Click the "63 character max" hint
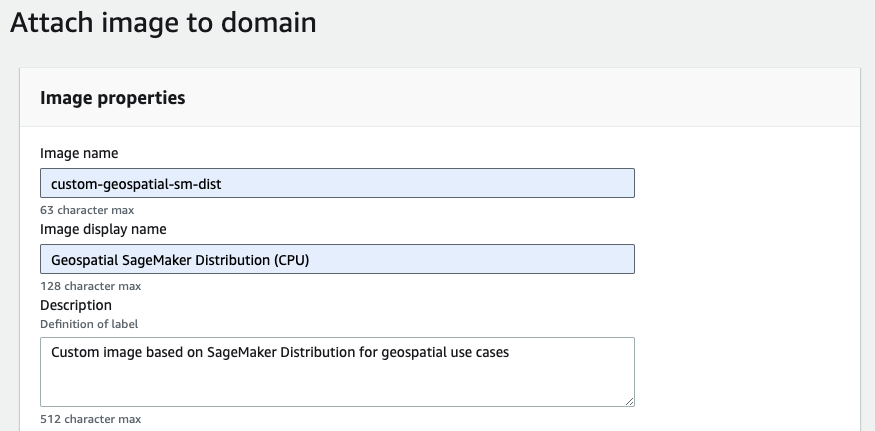Image resolution: width=875 pixels, height=431 pixels. pyautogui.click(x=87, y=210)
